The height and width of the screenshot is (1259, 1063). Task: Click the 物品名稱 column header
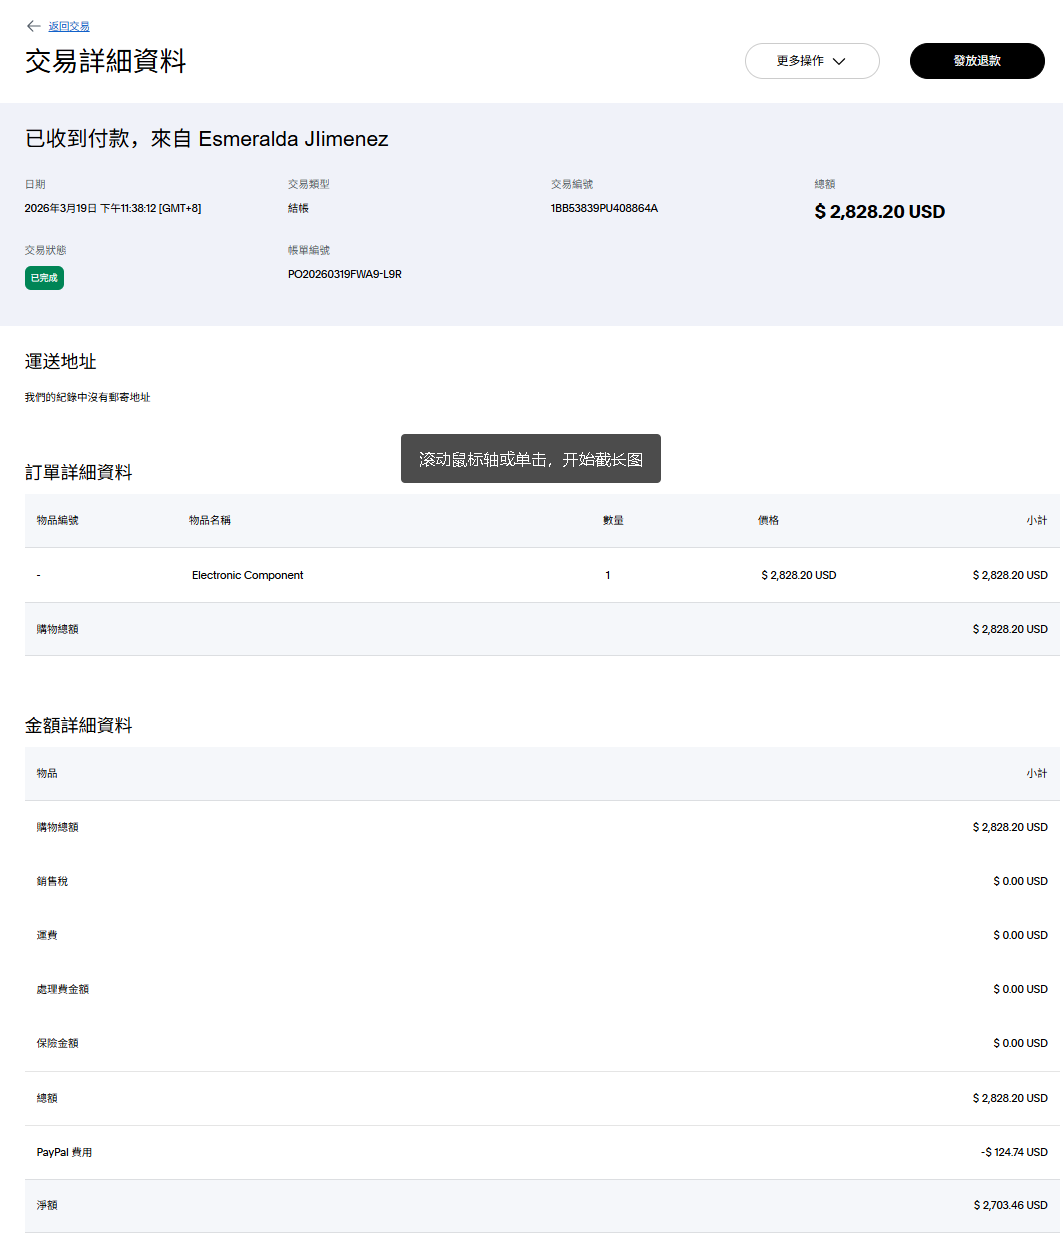pyautogui.click(x=210, y=520)
